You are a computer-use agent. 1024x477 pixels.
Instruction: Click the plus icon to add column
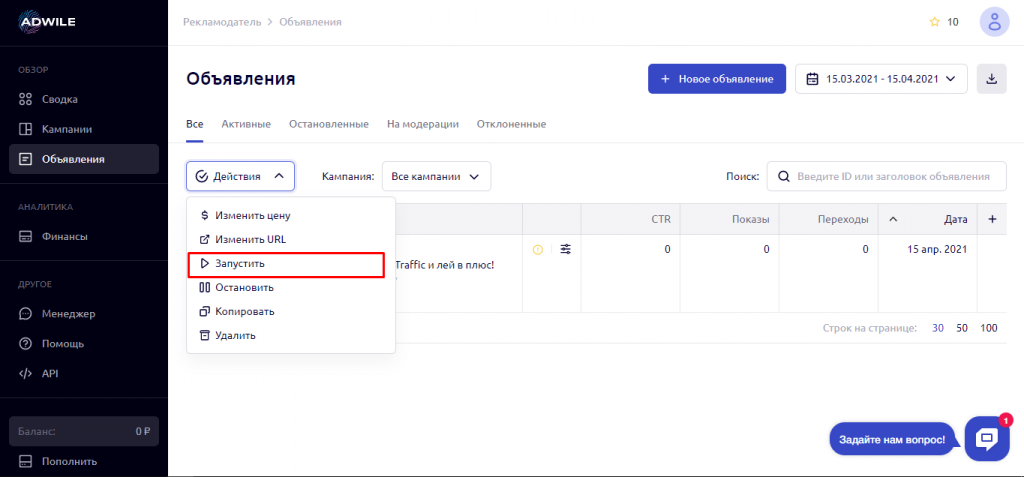(x=992, y=219)
